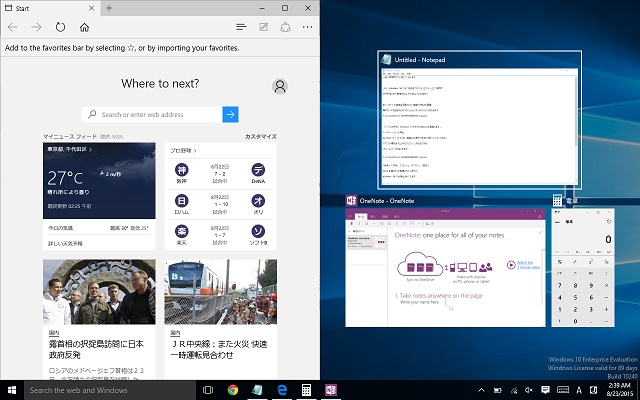Open Edge share feedback icon
The width and height of the screenshot is (640, 400).
[x=285, y=27]
